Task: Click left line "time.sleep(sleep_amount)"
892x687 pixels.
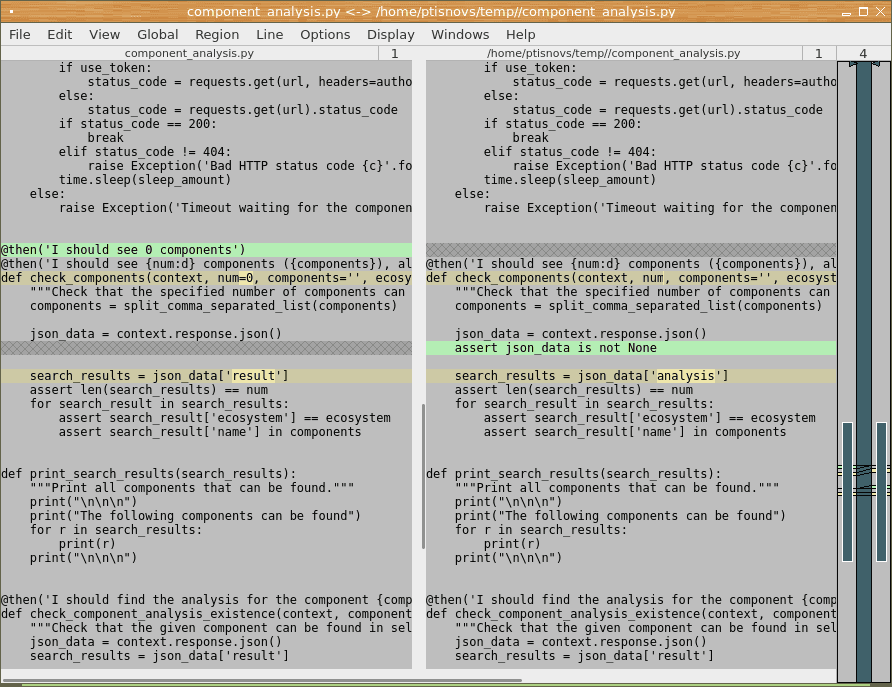Action: (x=145, y=180)
